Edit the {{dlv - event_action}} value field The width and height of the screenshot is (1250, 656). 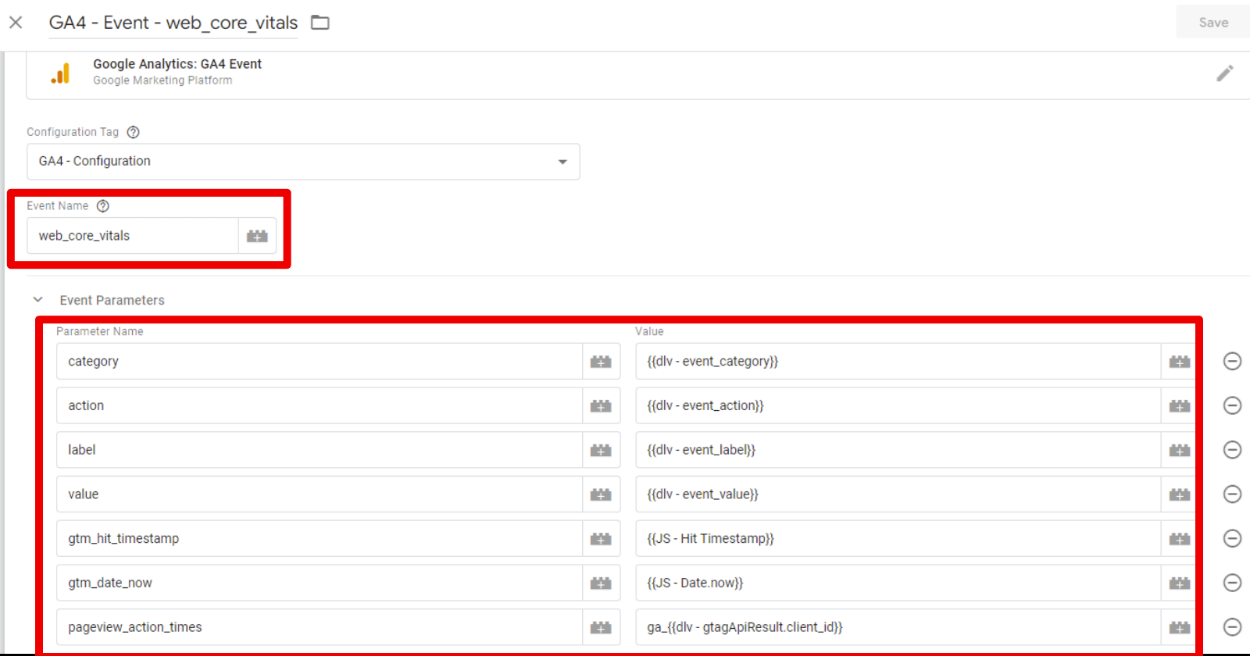pyautogui.click(x=898, y=405)
